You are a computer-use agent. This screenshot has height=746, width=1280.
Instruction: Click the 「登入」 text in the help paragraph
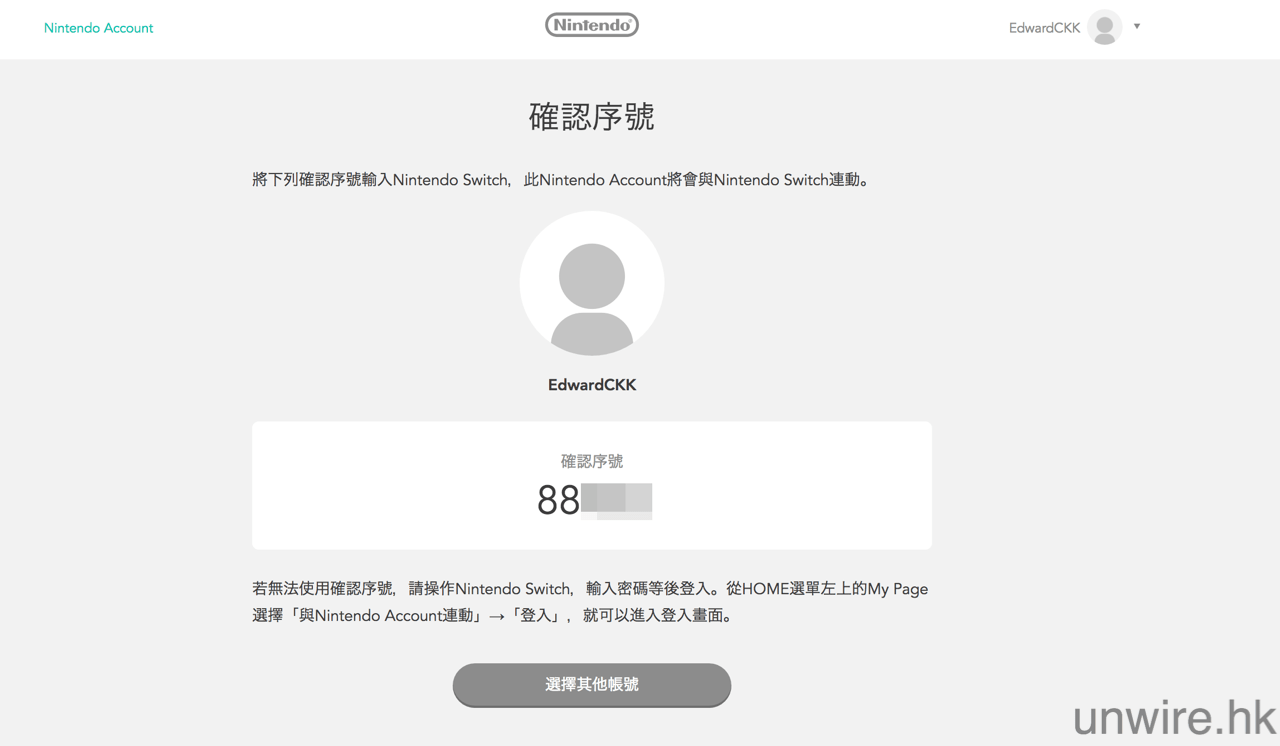click(537, 616)
